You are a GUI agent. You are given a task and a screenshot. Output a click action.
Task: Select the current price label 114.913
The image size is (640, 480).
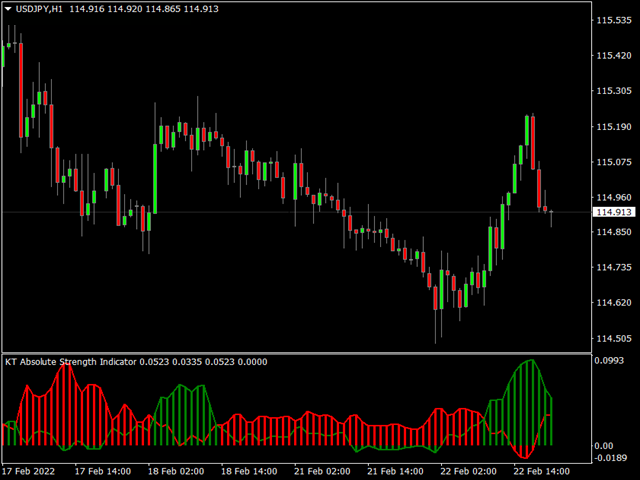click(x=613, y=212)
